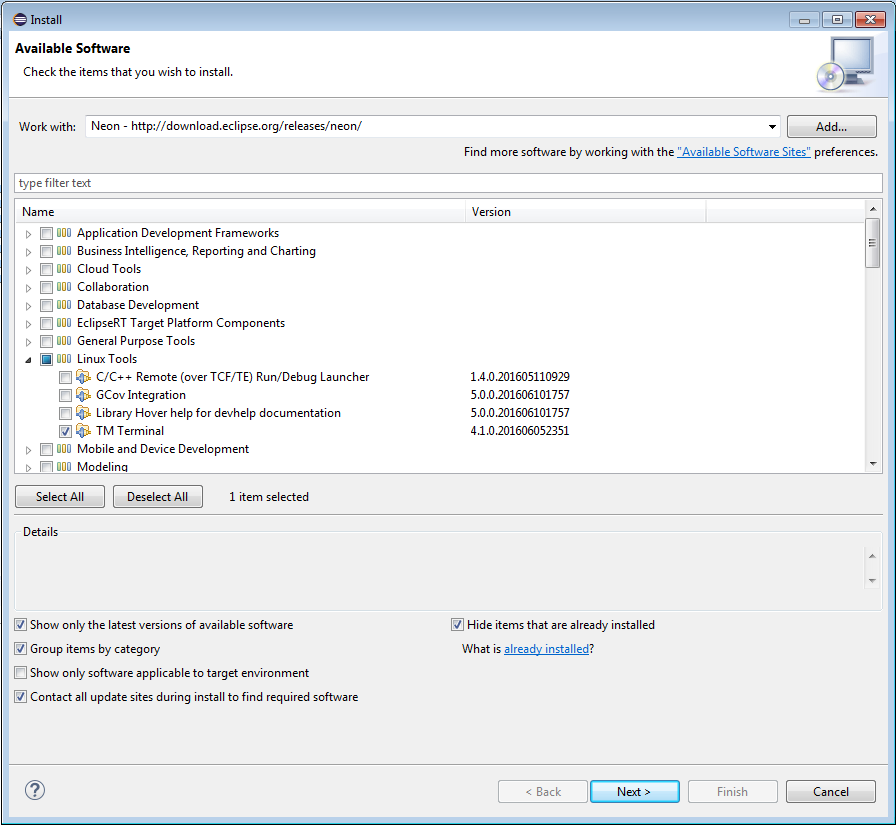Click the Add... button
This screenshot has height=826, width=896.
(831, 127)
